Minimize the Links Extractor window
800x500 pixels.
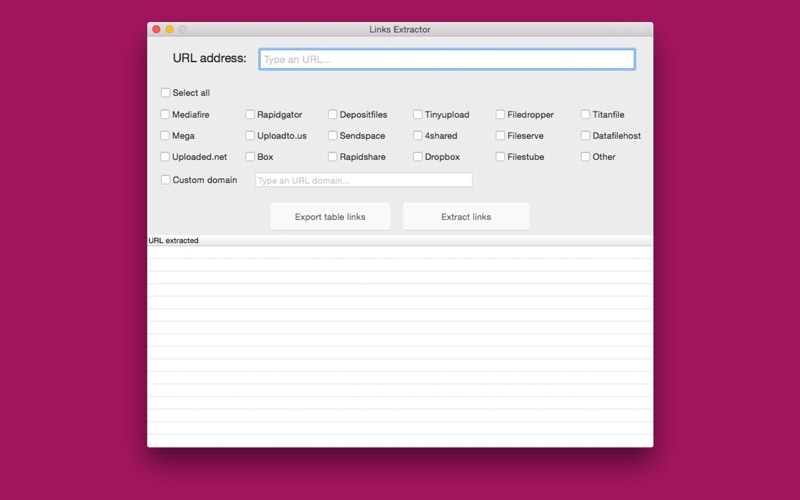pyautogui.click(x=169, y=30)
